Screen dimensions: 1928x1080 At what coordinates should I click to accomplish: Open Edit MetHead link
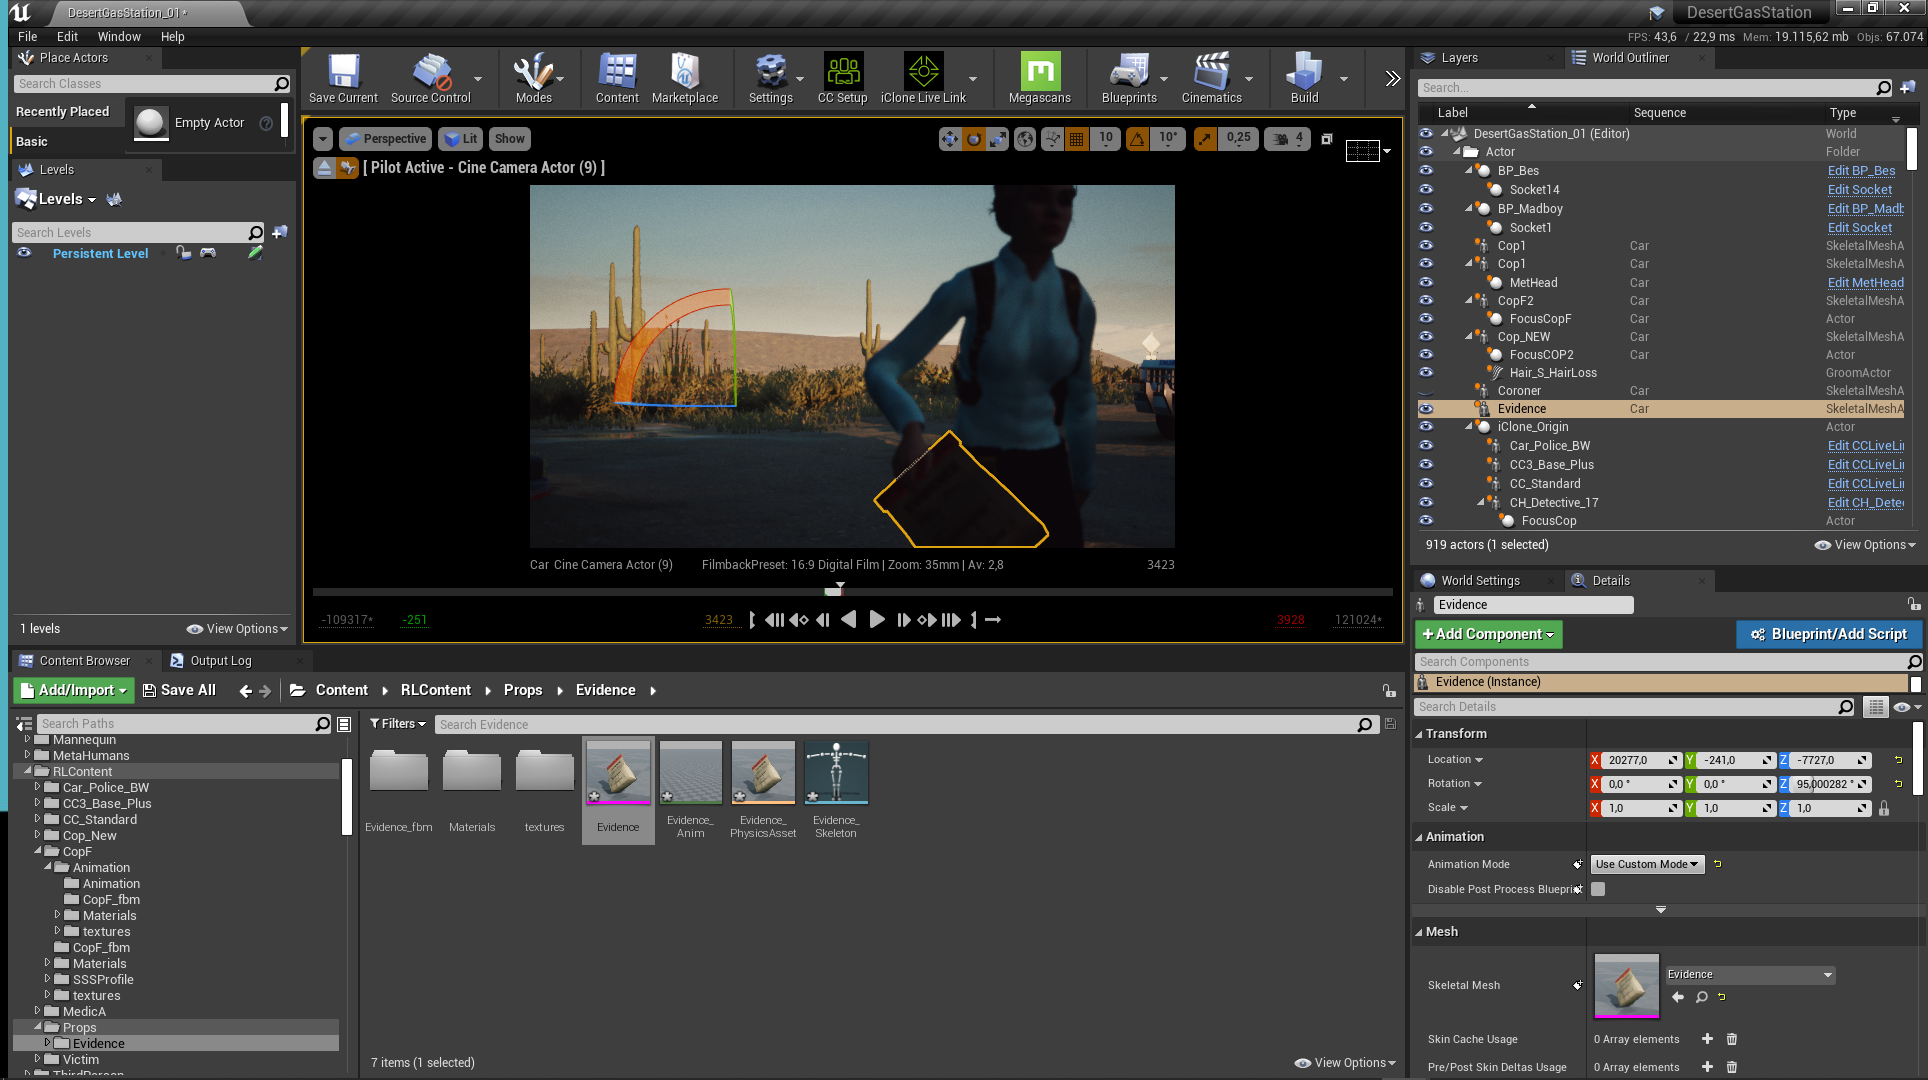click(x=1865, y=283)
